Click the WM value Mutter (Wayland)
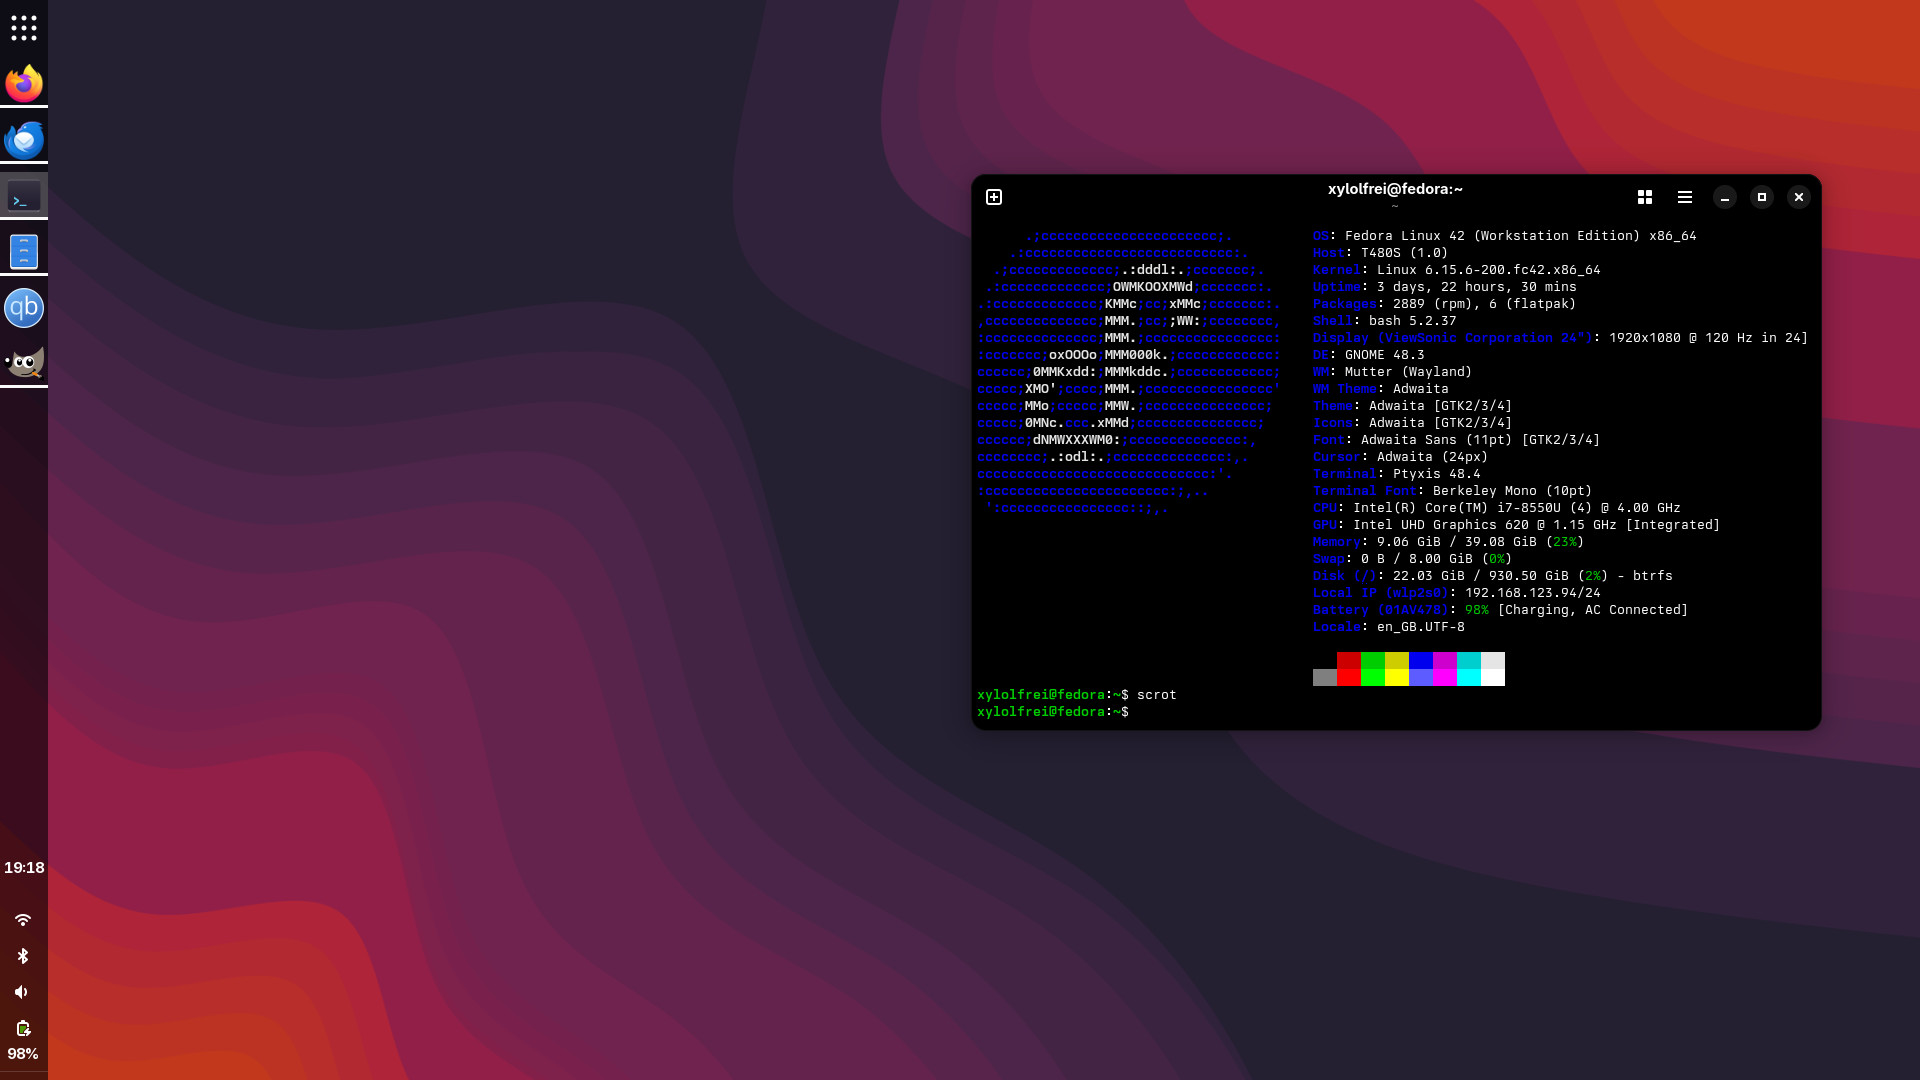The width and height of the screenshot is (1920, 1080). pyautogui.click(x=1409, y=372)
